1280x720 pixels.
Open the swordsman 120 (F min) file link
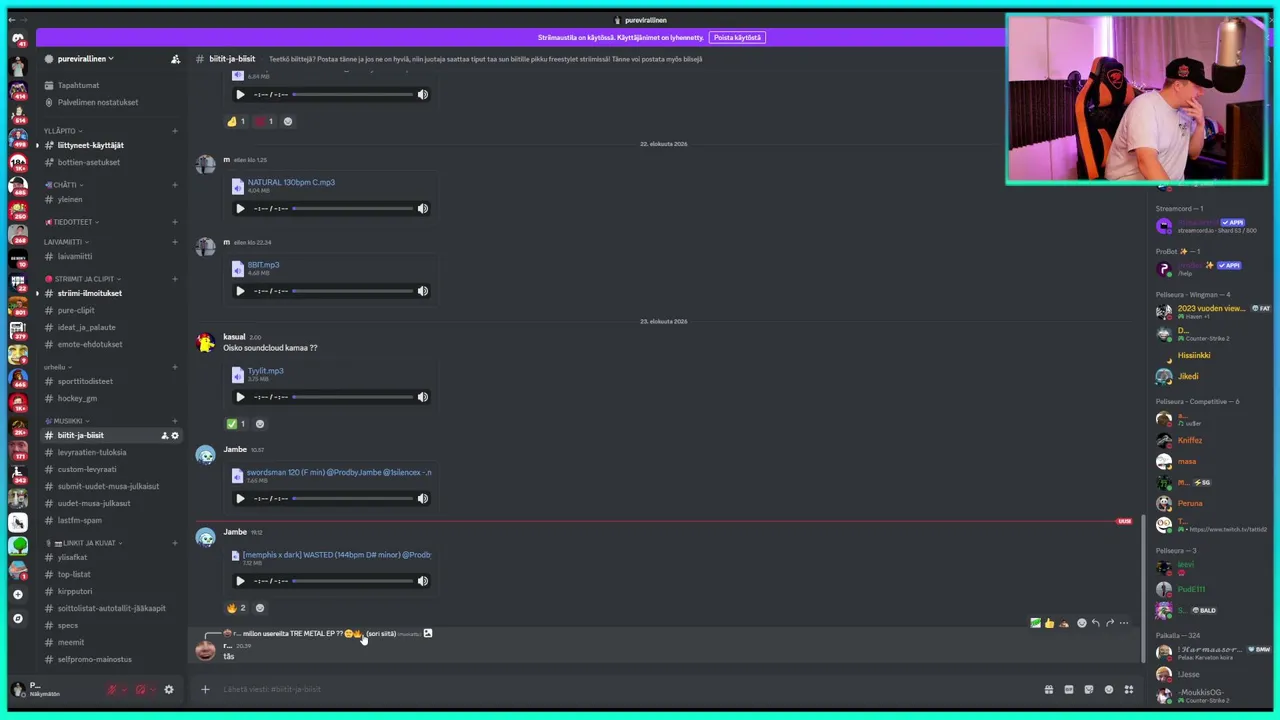(x=339, y=472)
